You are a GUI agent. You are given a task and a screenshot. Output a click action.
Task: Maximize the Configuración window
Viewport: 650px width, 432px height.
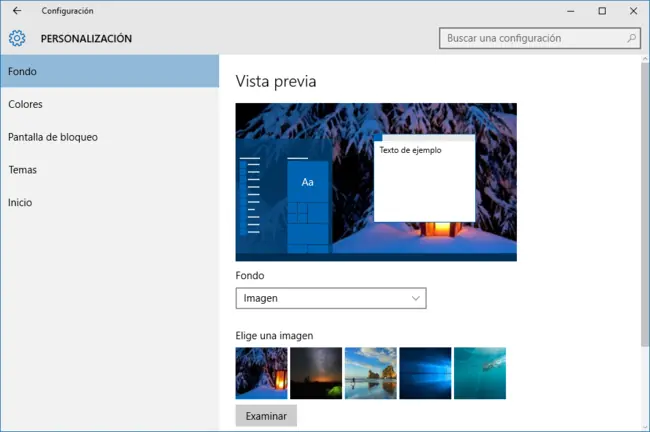click(602, 11)
